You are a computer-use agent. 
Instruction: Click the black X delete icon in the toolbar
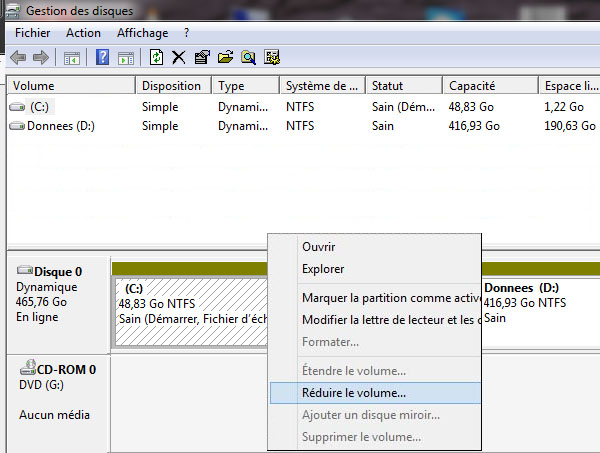179,57
